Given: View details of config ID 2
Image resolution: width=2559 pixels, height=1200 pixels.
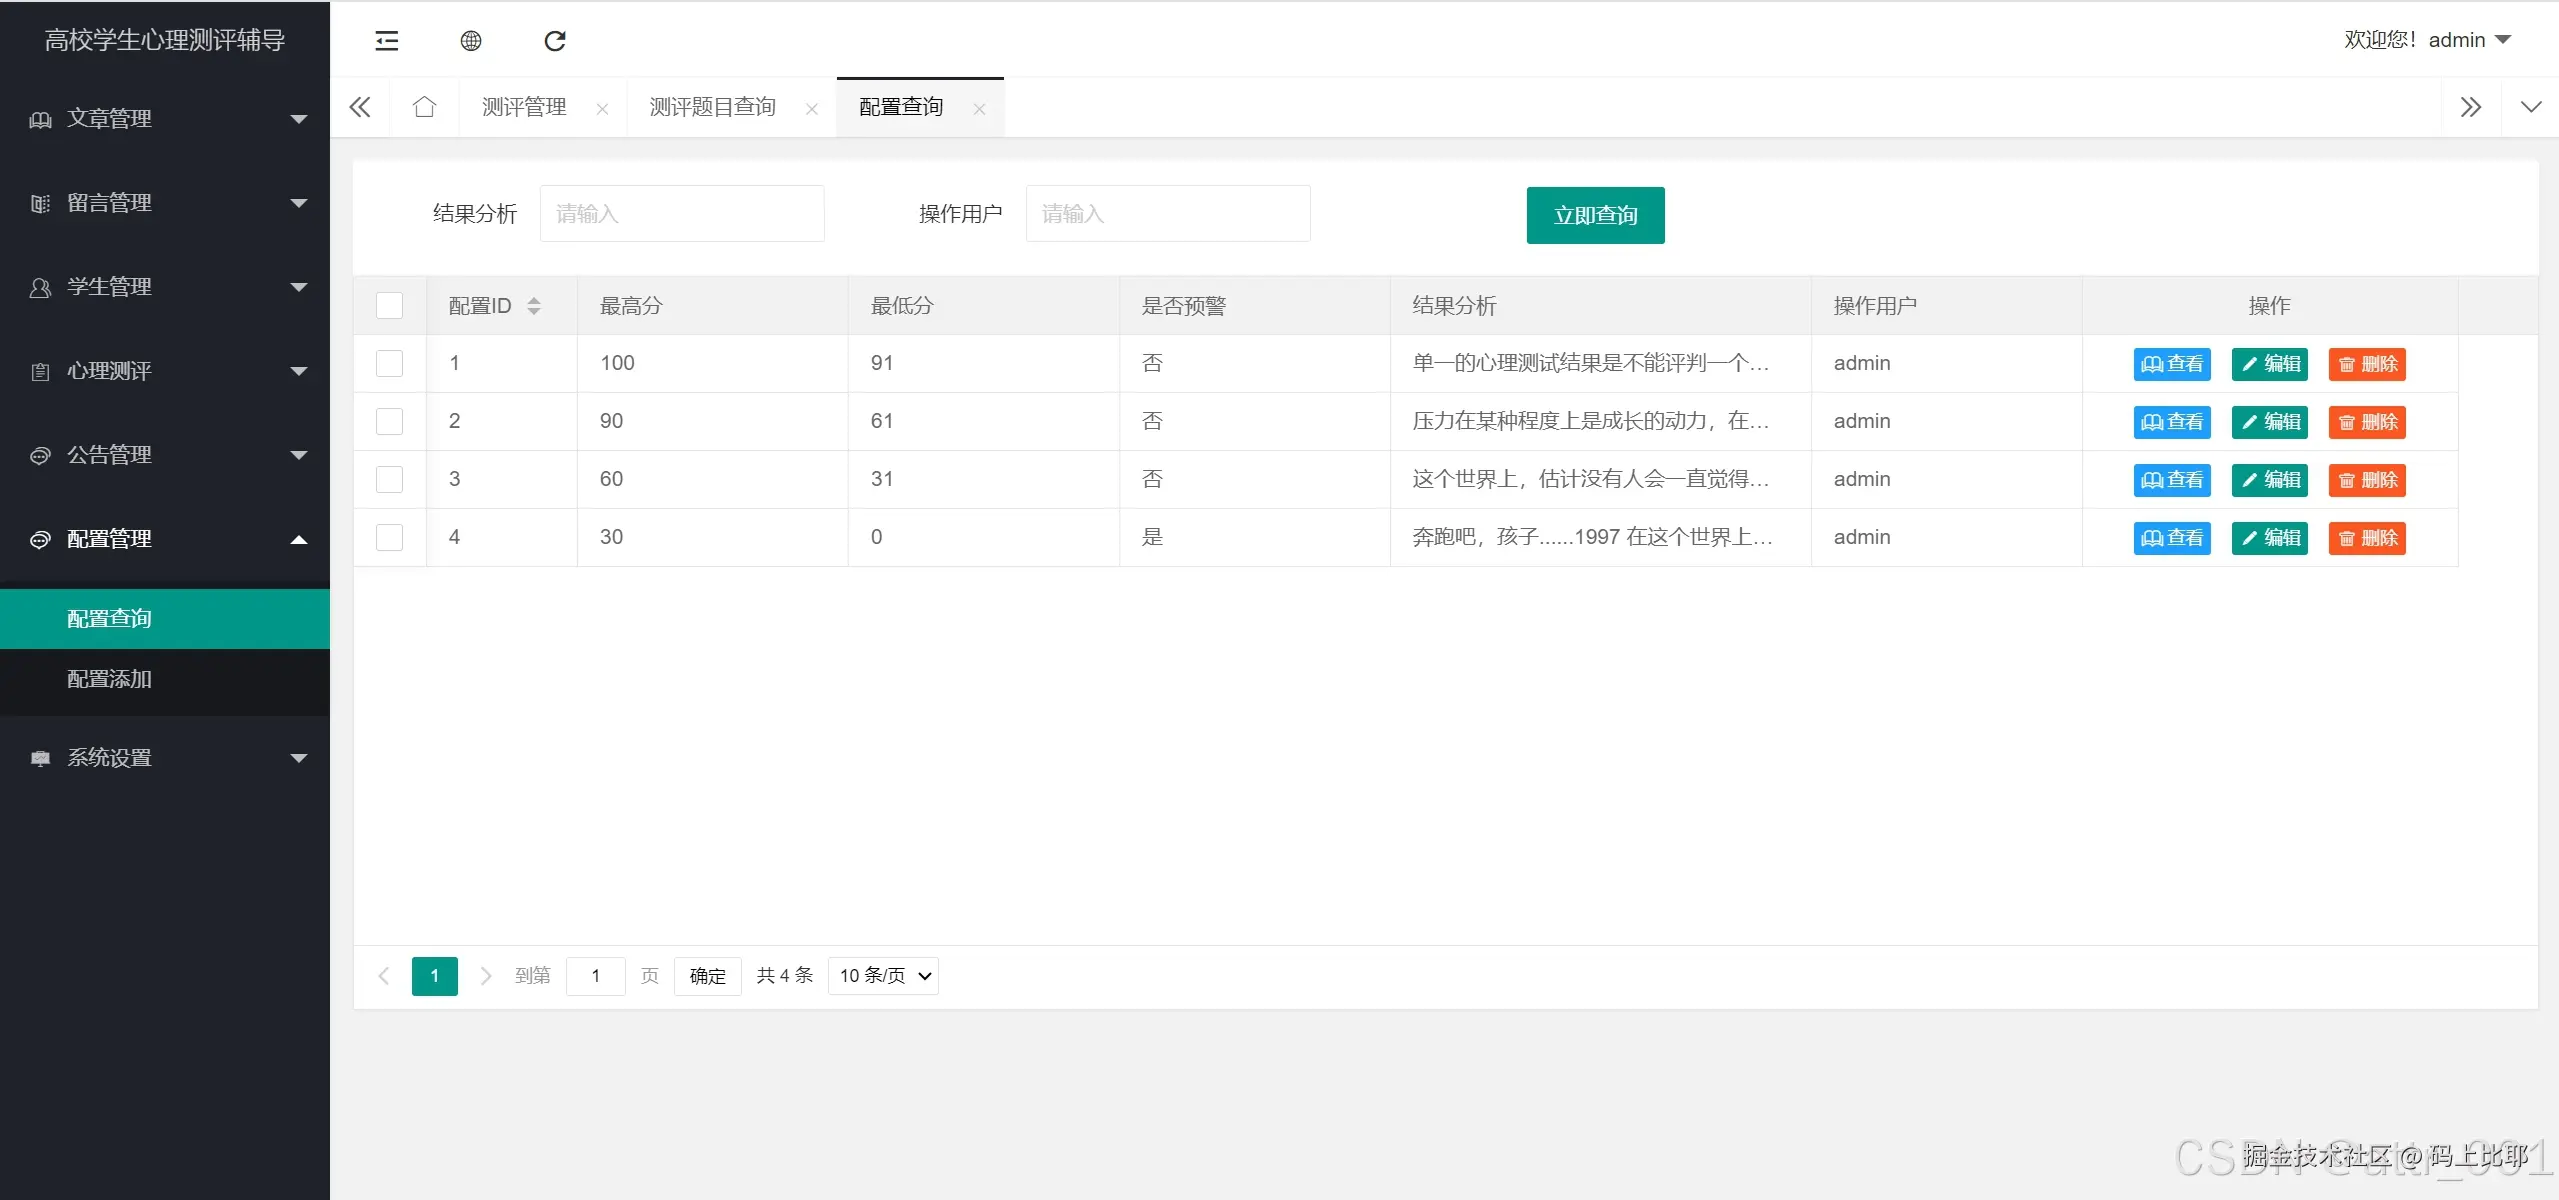Looking at the screenshot, I should pyautogui.click(x=2172, y=422).
